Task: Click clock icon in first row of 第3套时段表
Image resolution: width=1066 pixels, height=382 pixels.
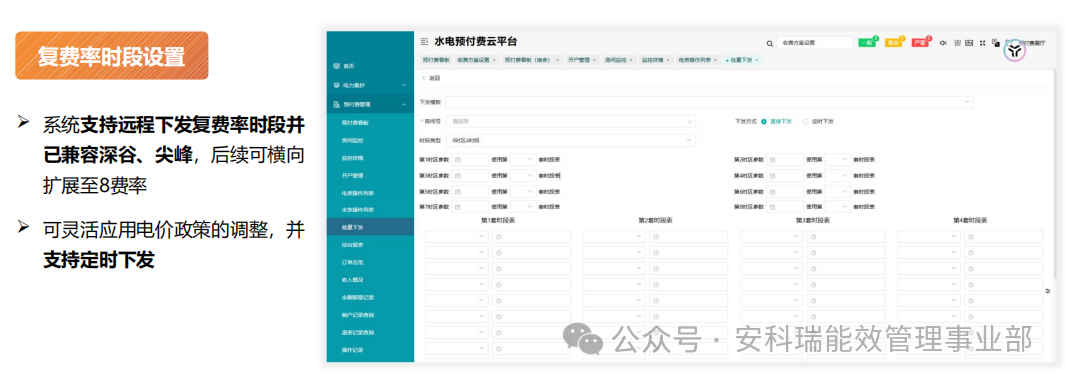Action: 813,237
